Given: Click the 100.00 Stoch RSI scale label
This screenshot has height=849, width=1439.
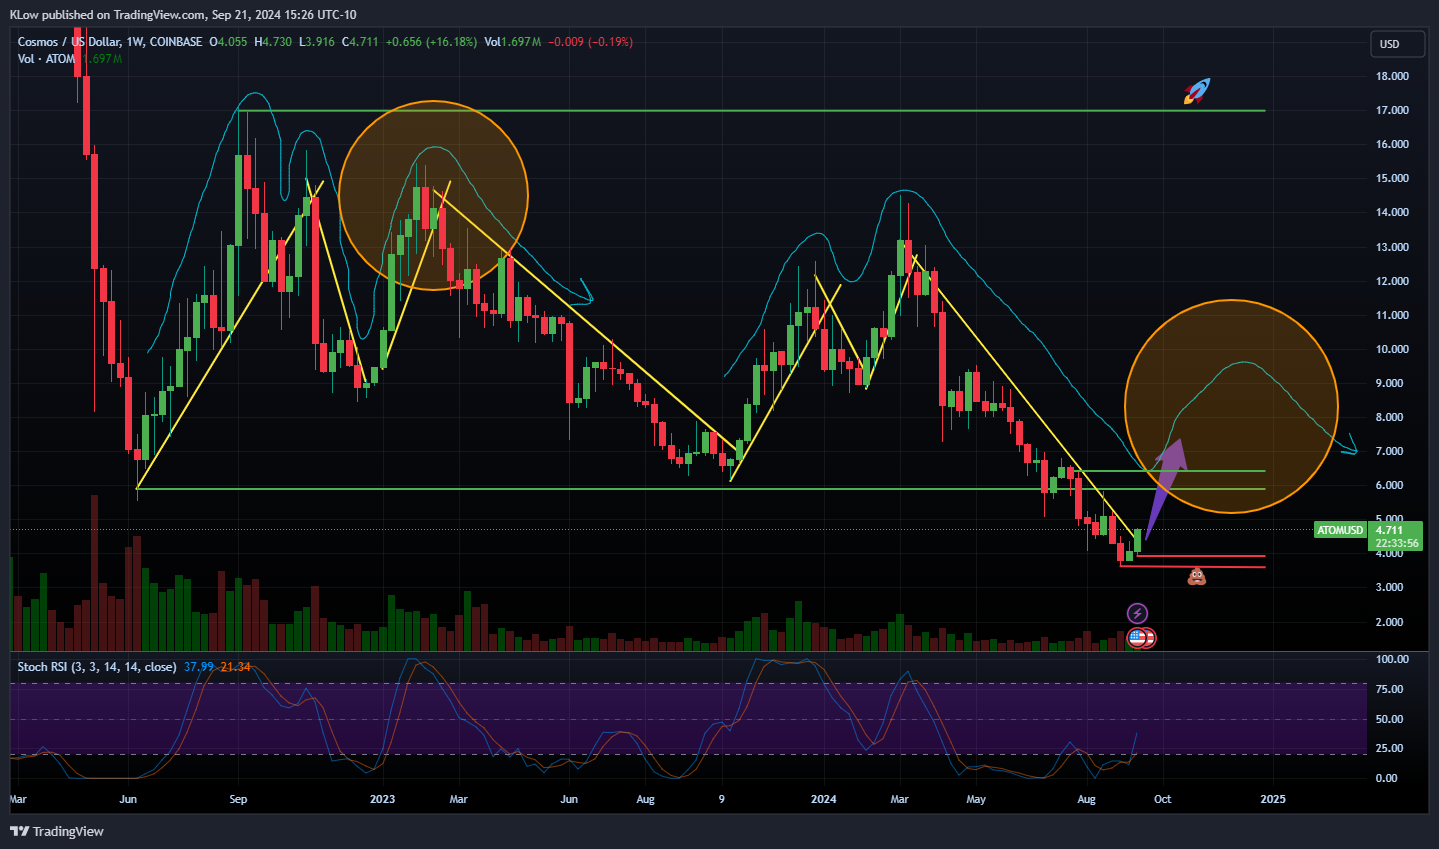Looking at the screenshot, I should pos(1393,659).
